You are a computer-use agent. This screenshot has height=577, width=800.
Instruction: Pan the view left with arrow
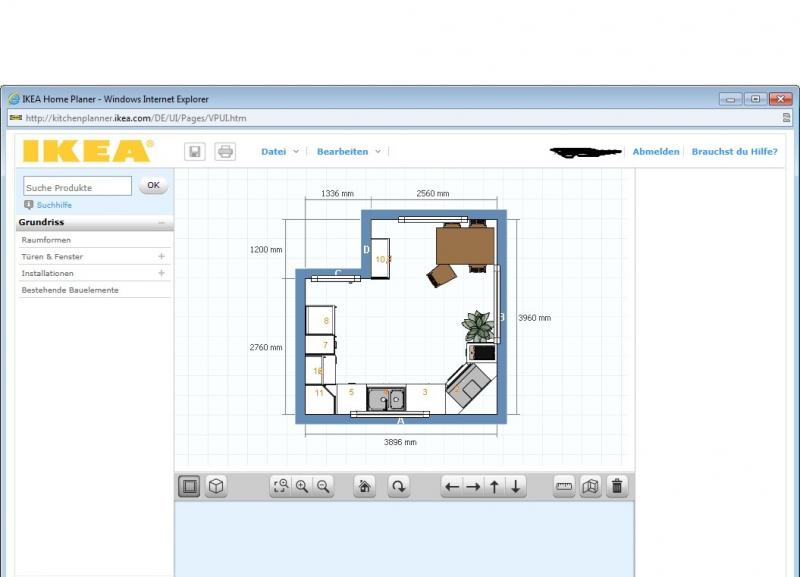tap(452, 487)
